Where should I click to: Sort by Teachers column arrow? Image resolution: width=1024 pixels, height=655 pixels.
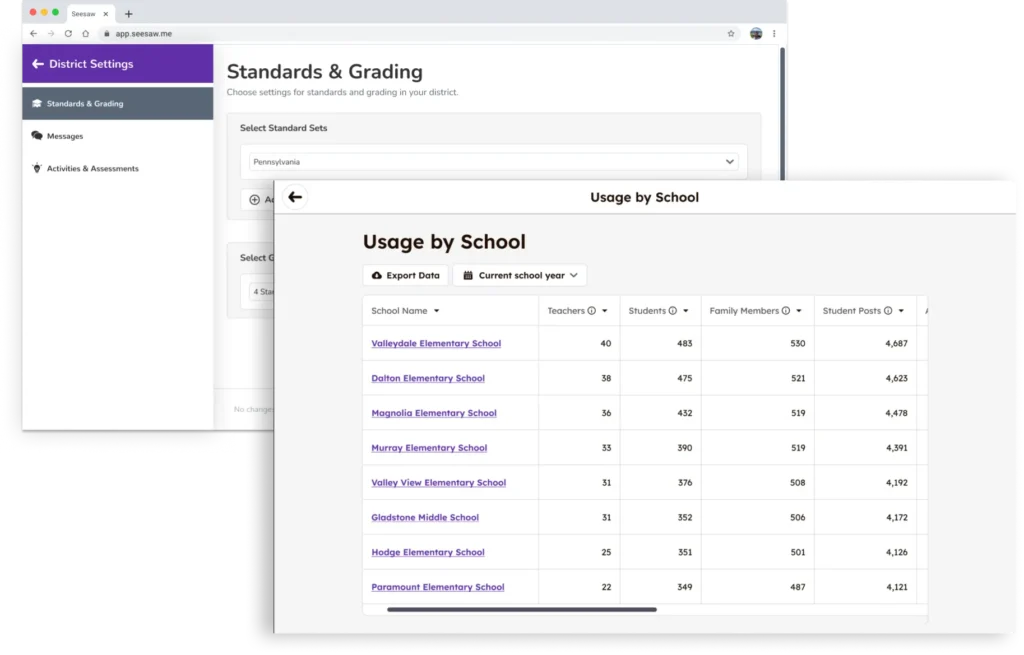(605, 311)
